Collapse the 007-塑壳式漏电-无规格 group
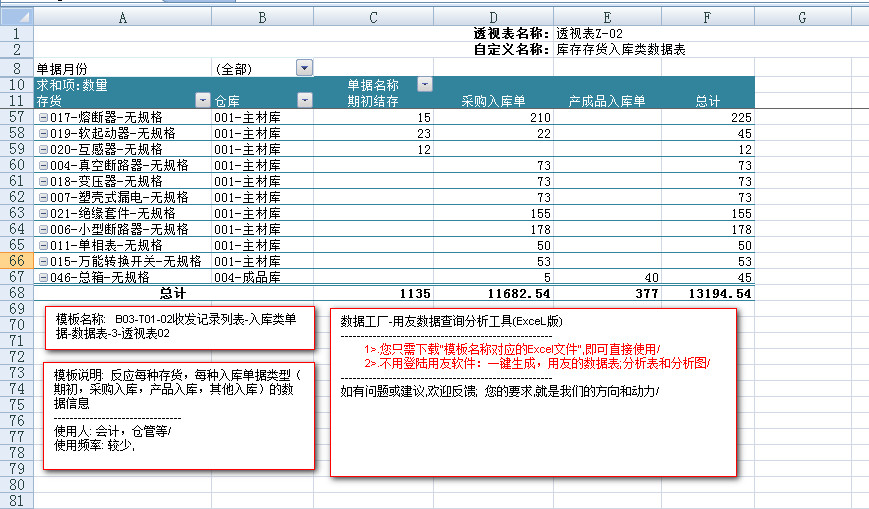869x509 pixels. point(42,198)
